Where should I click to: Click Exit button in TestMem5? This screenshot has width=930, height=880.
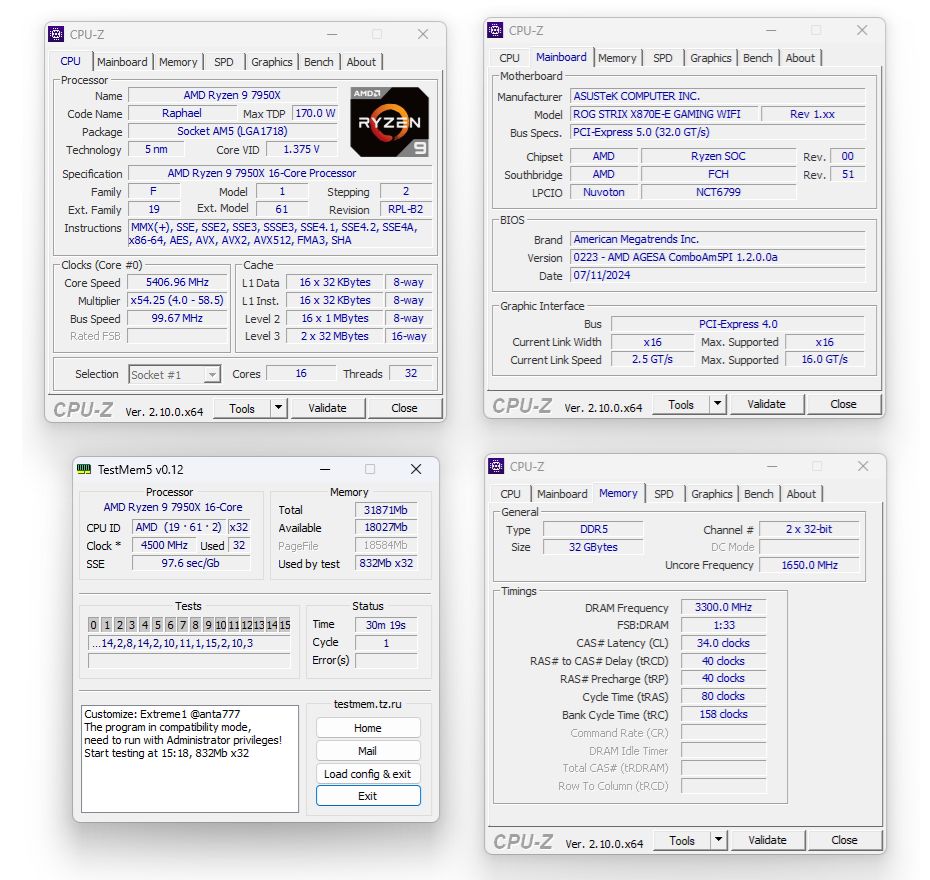point(368,796)
